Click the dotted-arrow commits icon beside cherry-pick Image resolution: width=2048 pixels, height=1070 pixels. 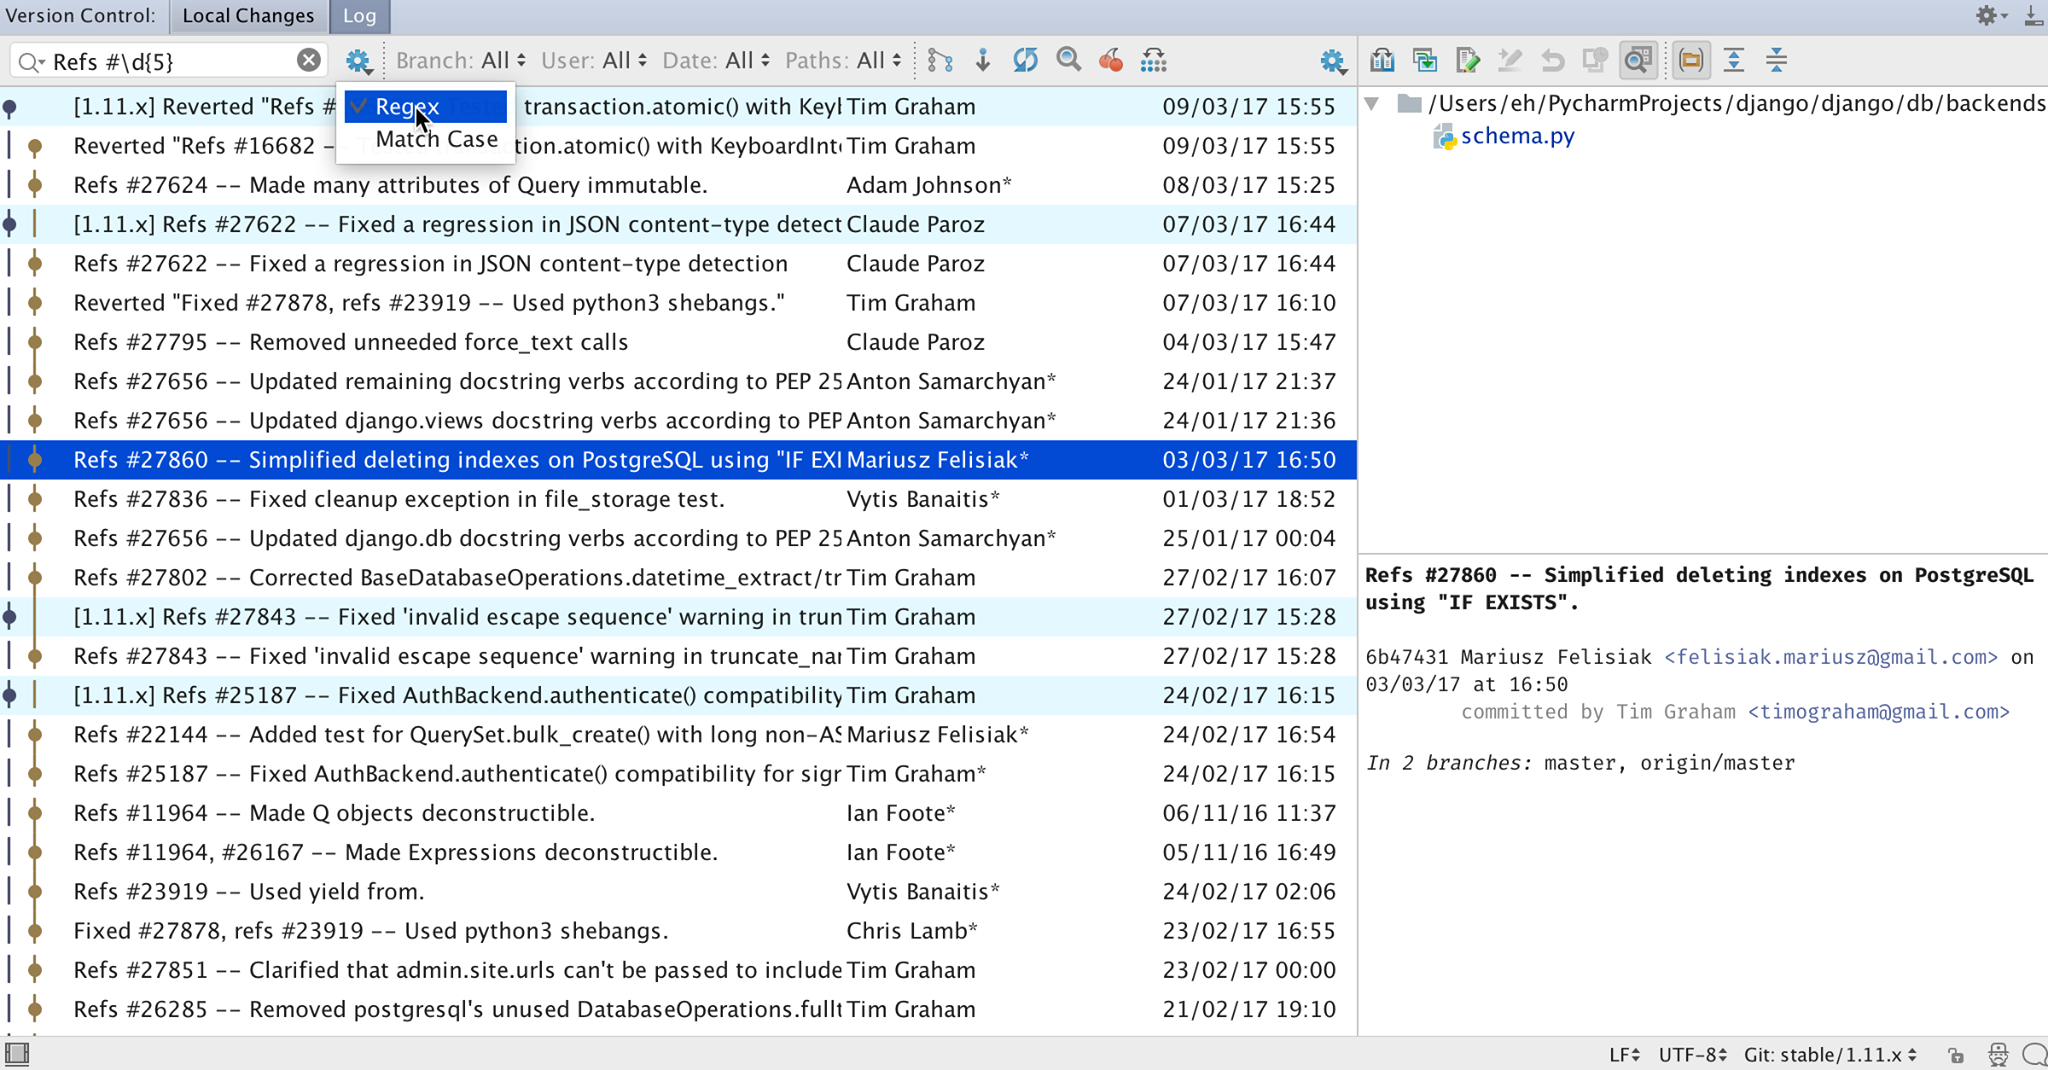tap(1153, 61)
